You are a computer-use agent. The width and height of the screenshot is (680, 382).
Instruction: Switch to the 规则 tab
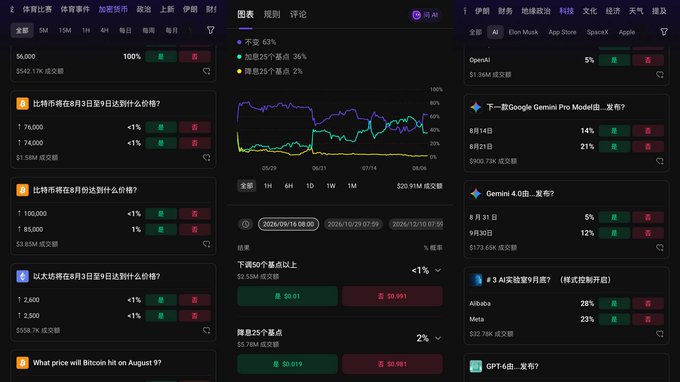(x=272, y=15)
